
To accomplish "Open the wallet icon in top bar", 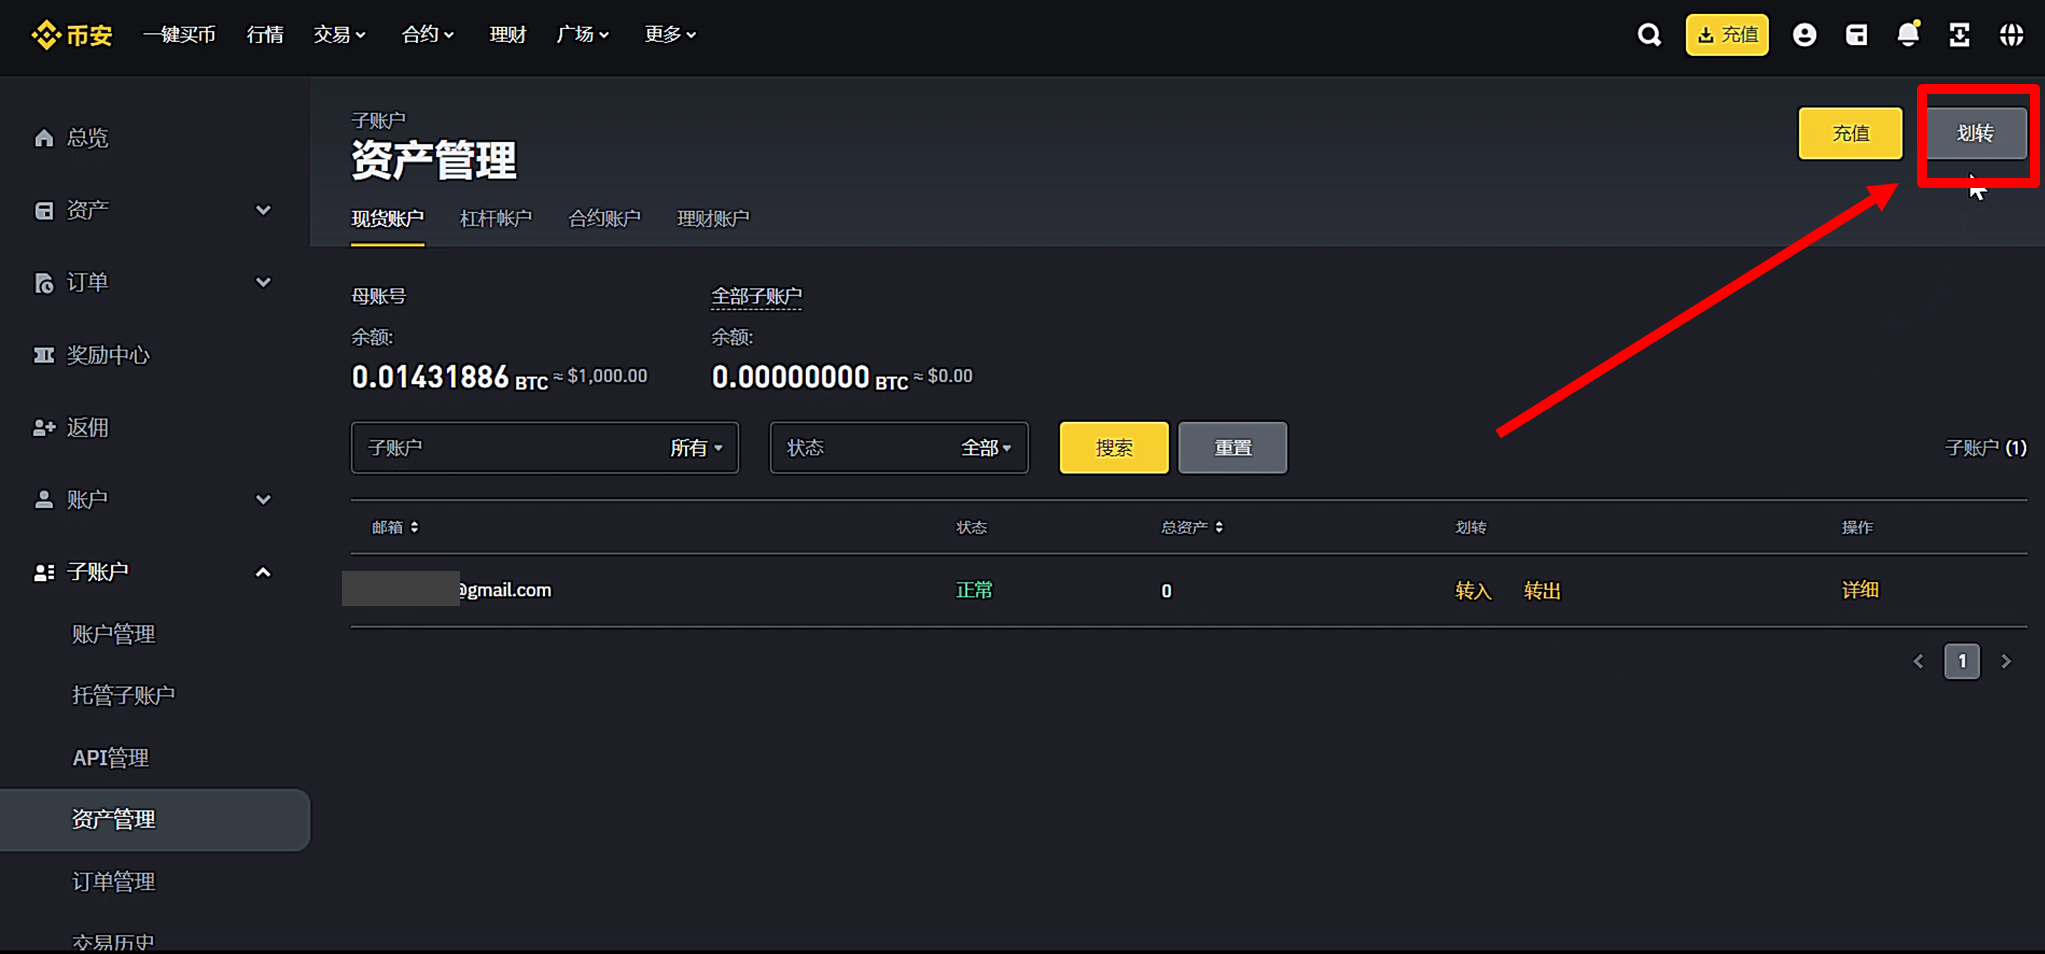I will point(1856,35).
